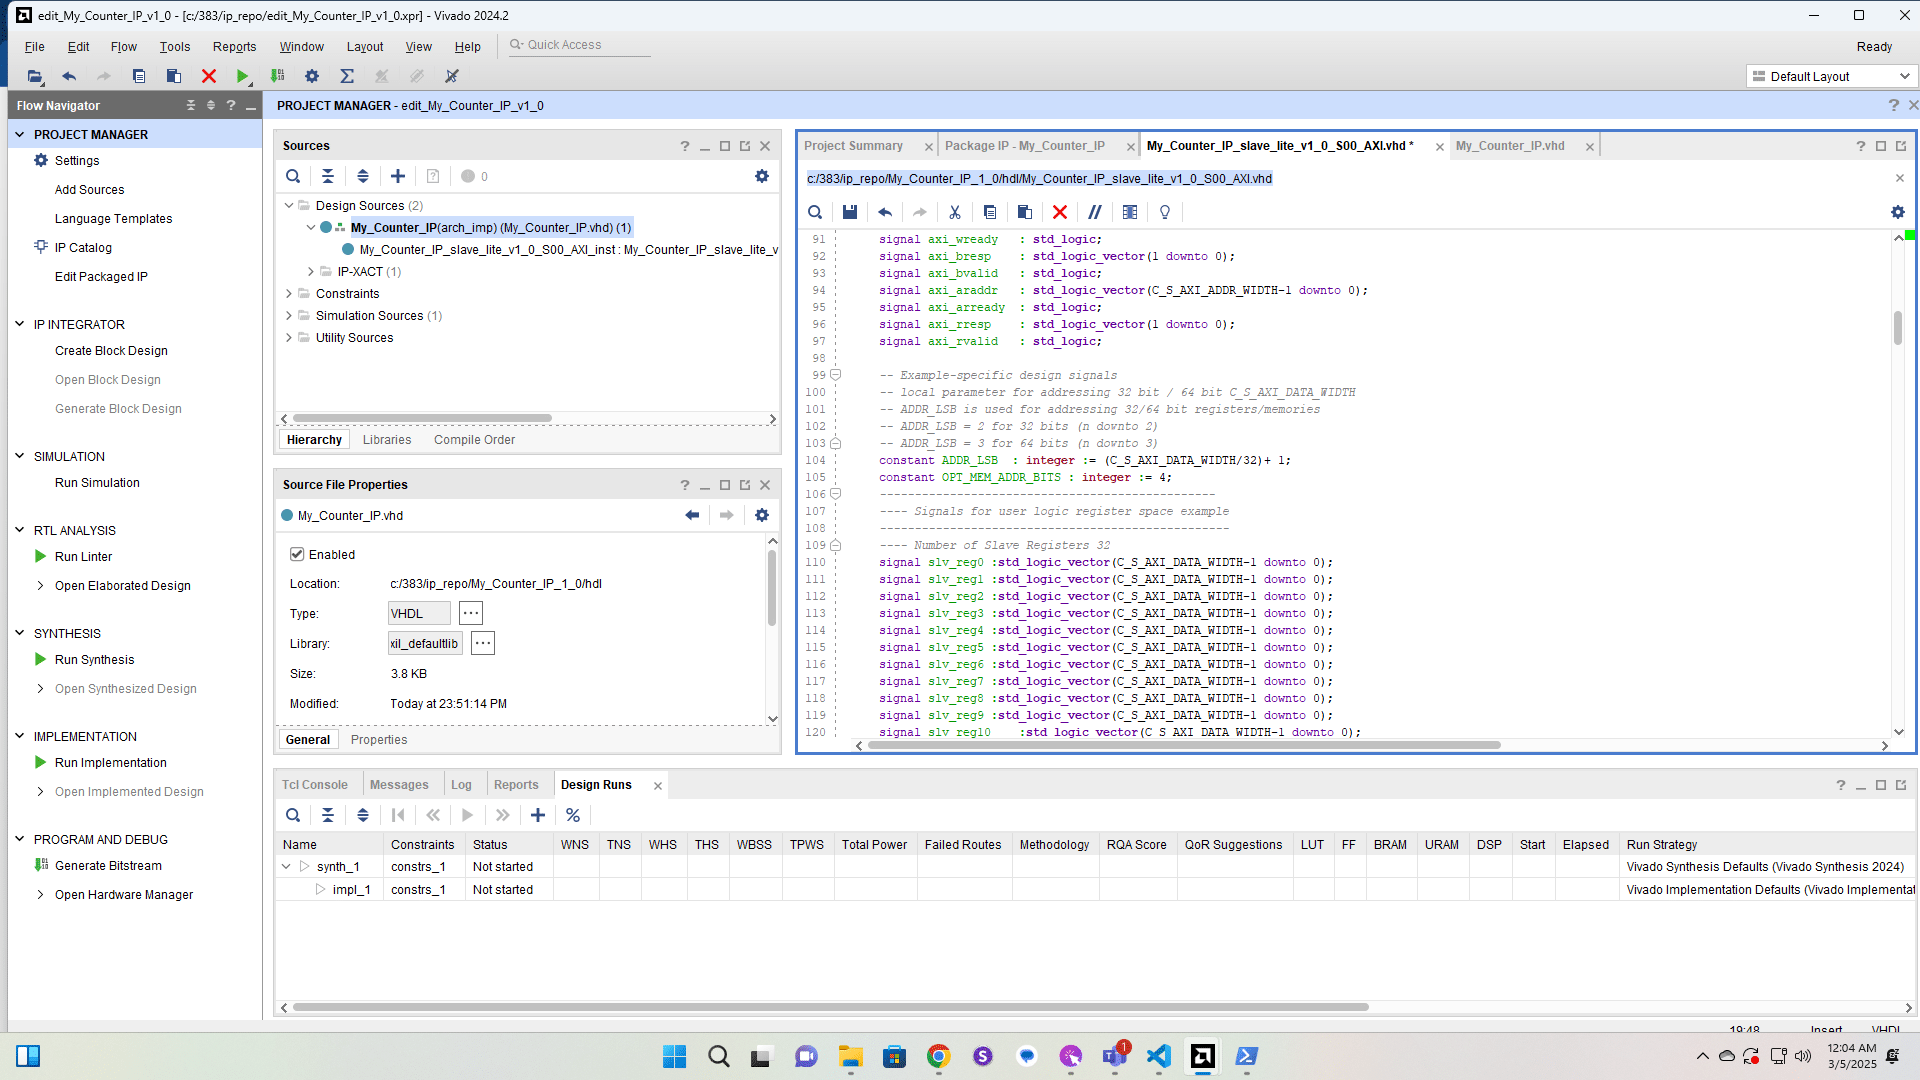
Task: Collapse code fold marker at line 99
Action: point(836,375)
